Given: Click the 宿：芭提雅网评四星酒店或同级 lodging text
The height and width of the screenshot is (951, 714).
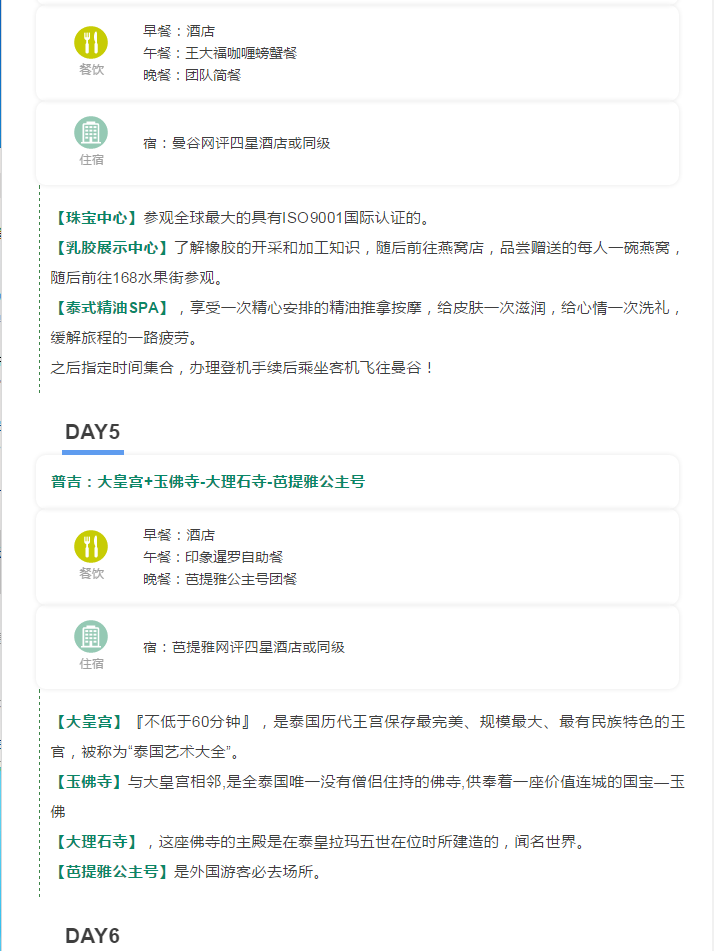Looking at the screenshot, I should pos(243,647).
